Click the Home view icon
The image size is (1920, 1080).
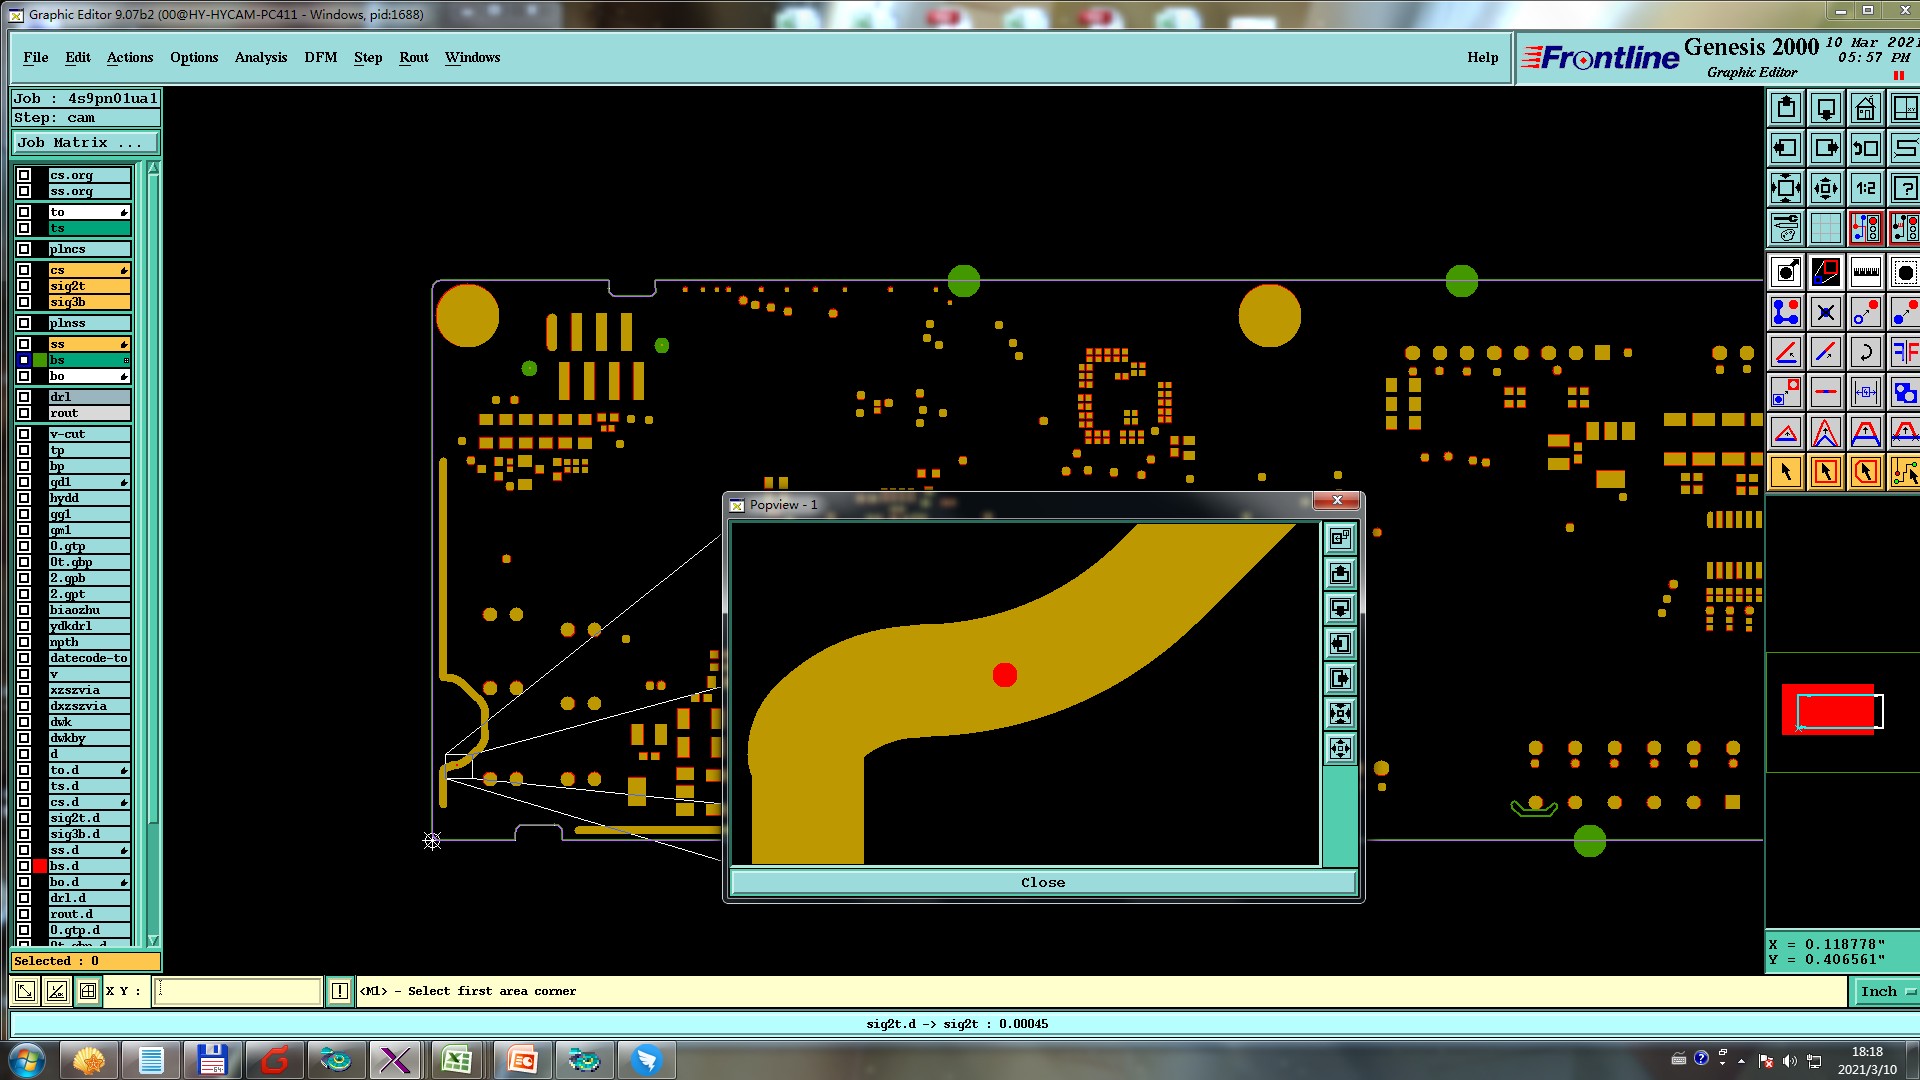(x=1865, y=108)
